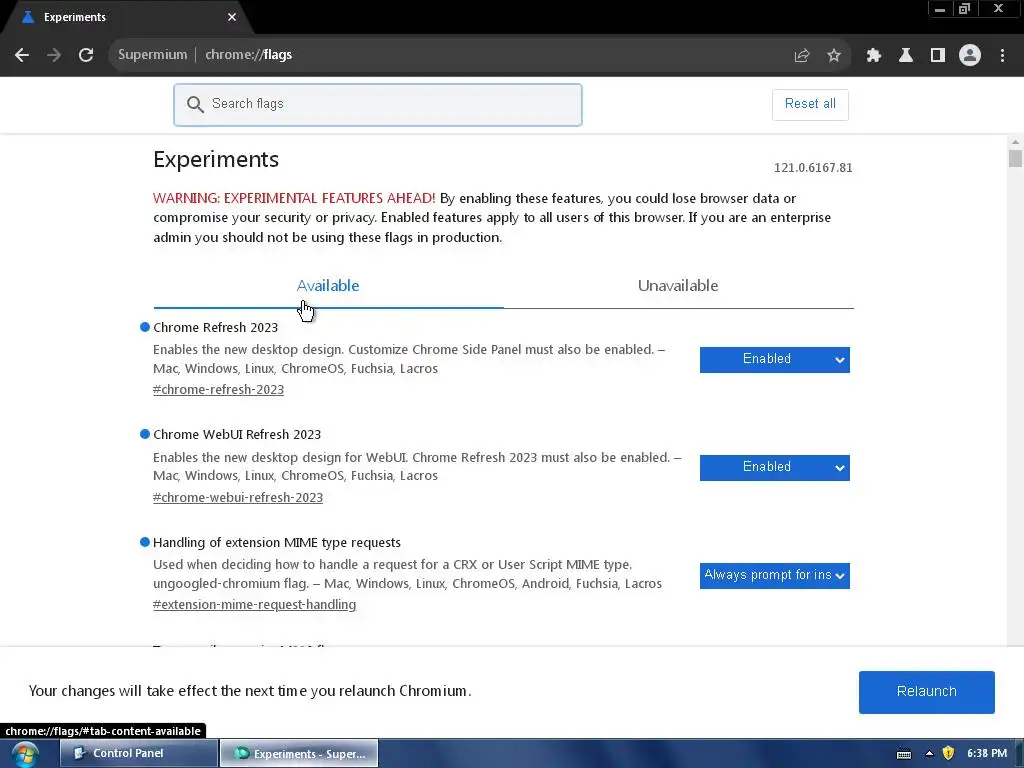Click the forward navigation arrow
This screenshot has width=1024, height=768.
pos(54,55)
